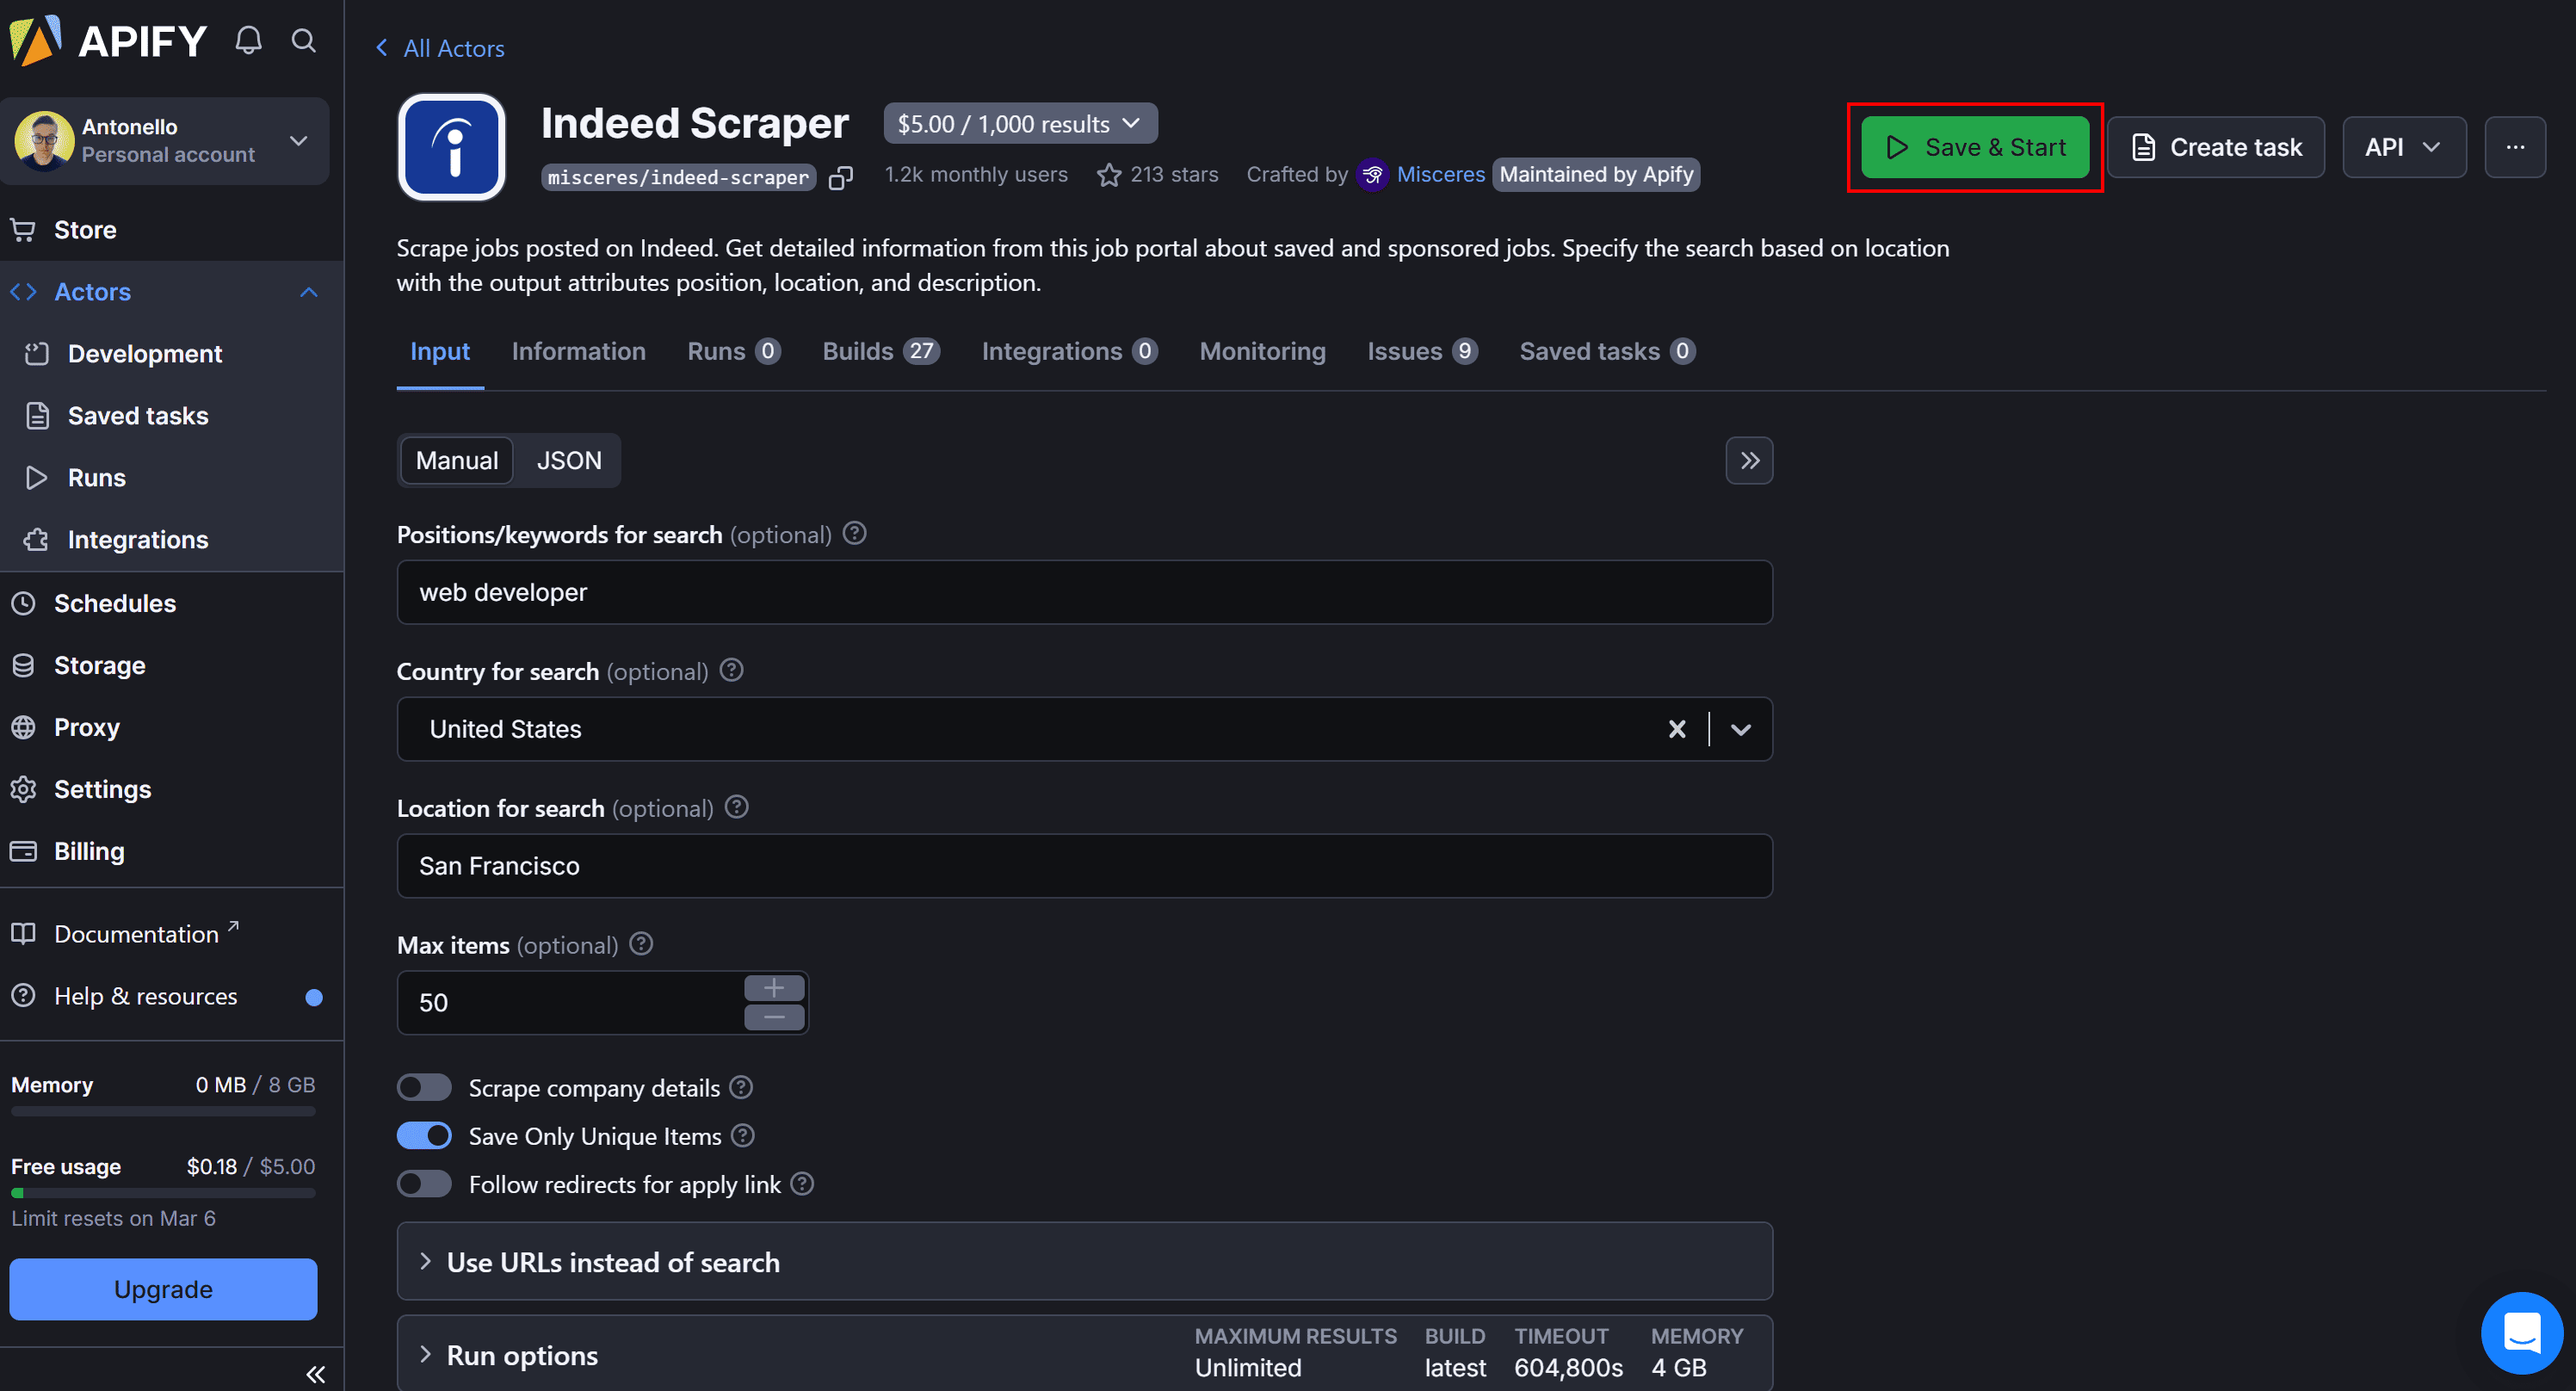Disable Save Only Unique Items
This screenshot has height=1391, width=2576.
[424, 1136]
